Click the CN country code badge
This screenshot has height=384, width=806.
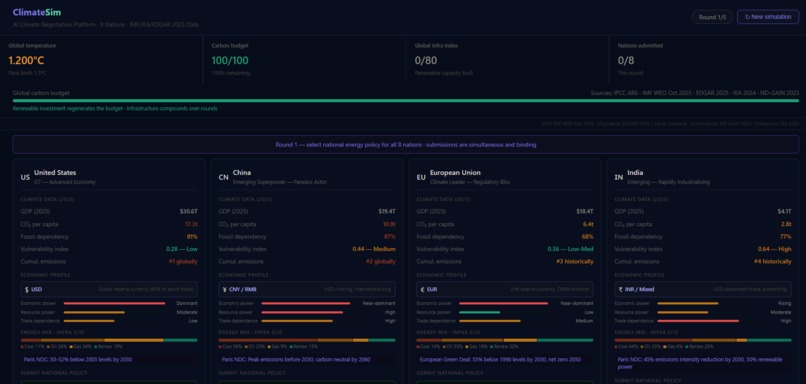click(223, 177)
